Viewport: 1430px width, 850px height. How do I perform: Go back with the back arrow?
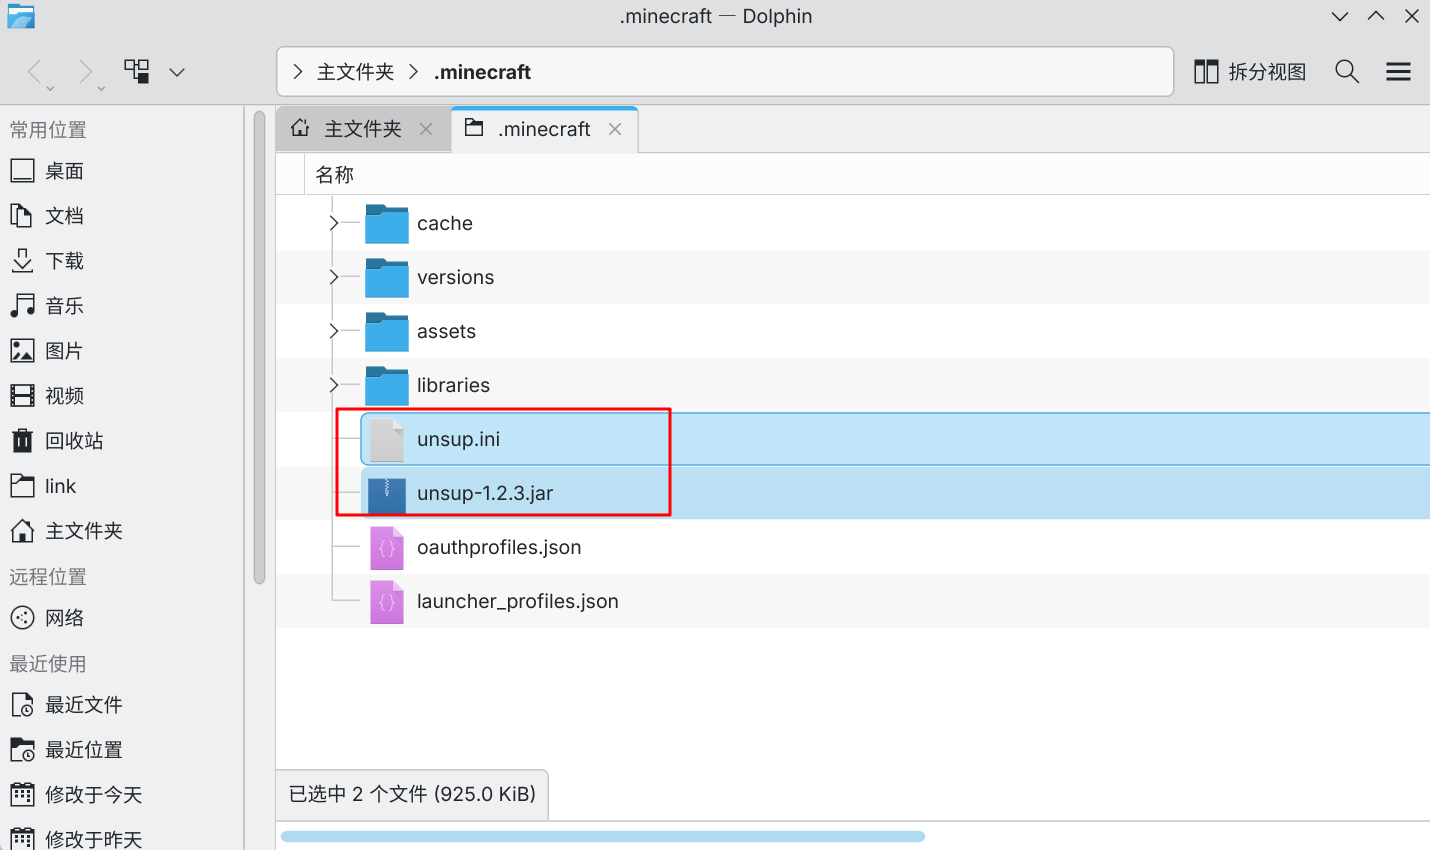(35, 72)
